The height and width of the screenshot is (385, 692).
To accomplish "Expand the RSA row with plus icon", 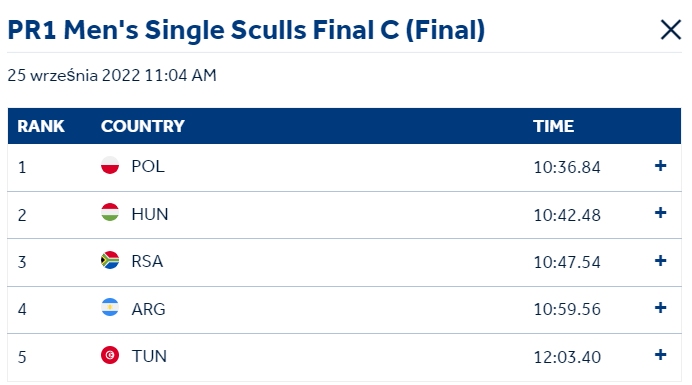I will pyautogui.click(x=660, y=260).
